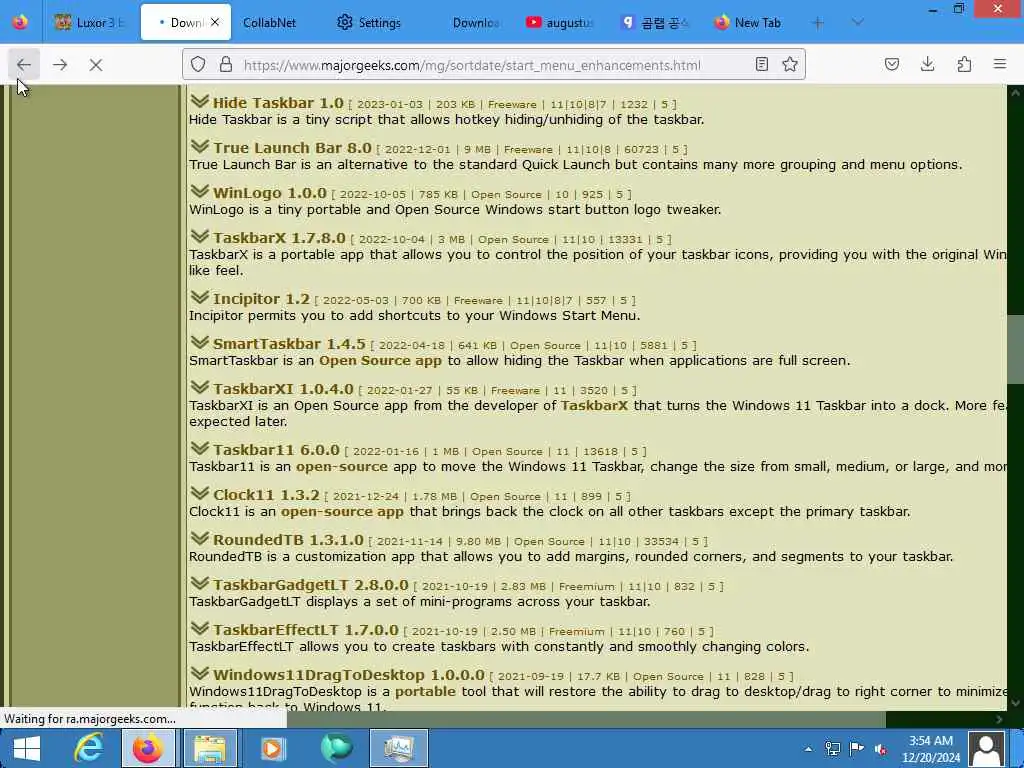The height and width of the screenshot is (768, 1024).
Task: Expand details arrow for Clock11 1.3.2
Action: (199, 493)
